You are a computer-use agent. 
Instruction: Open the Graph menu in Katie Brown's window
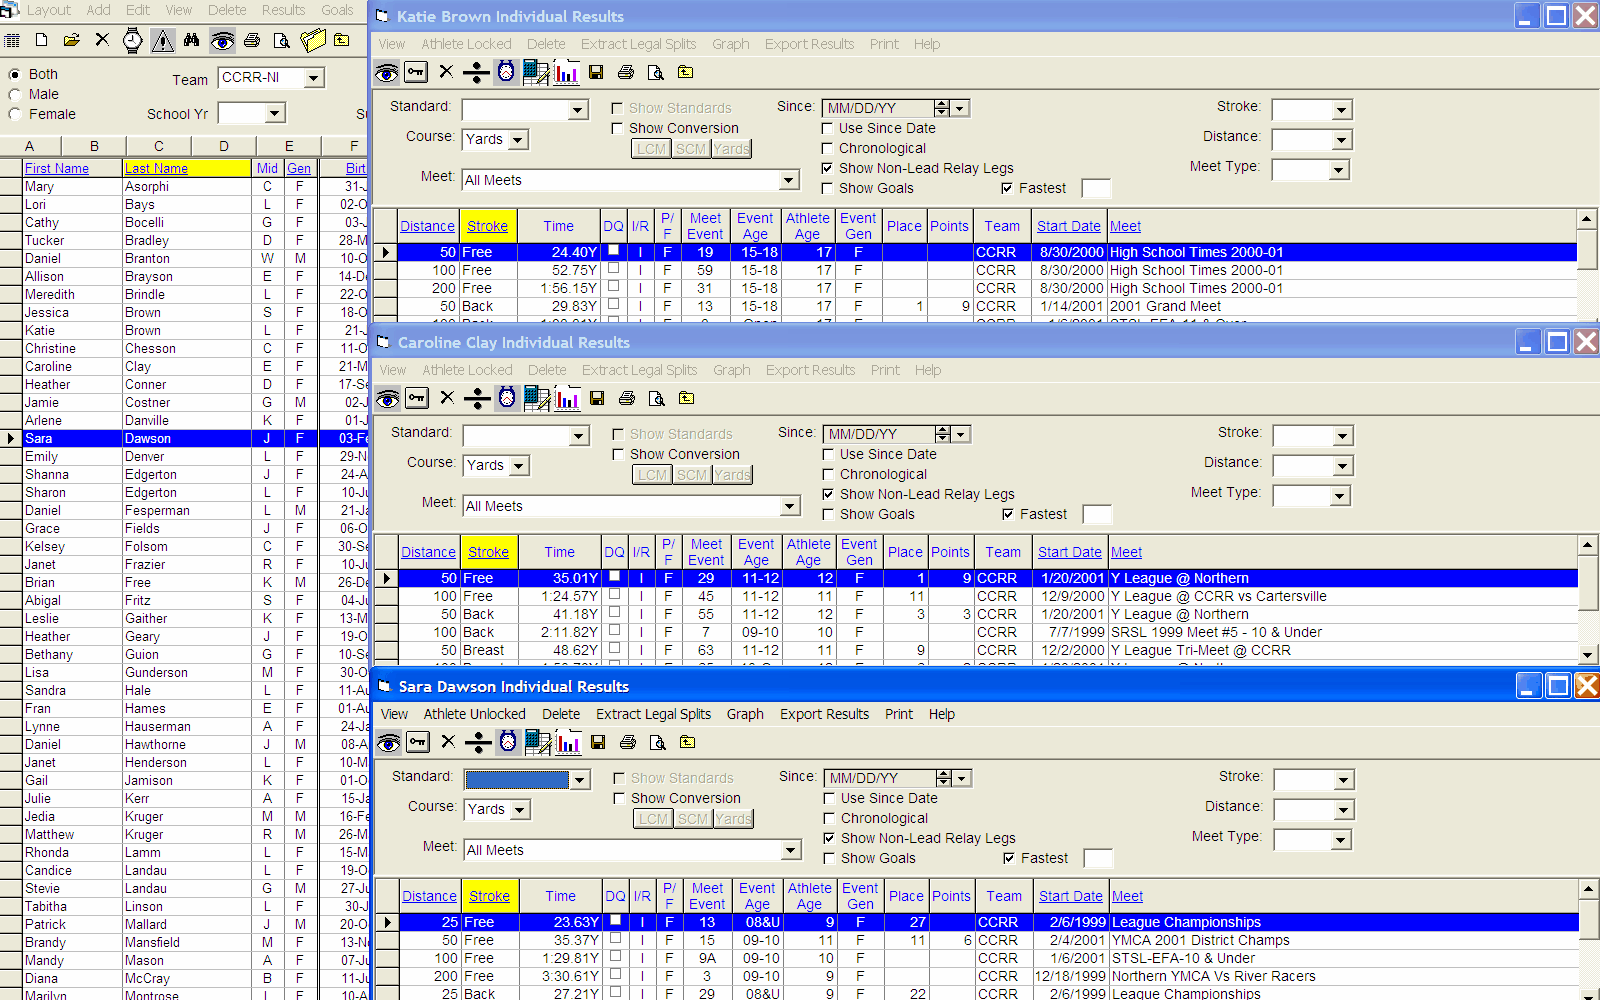click(731, 44)
